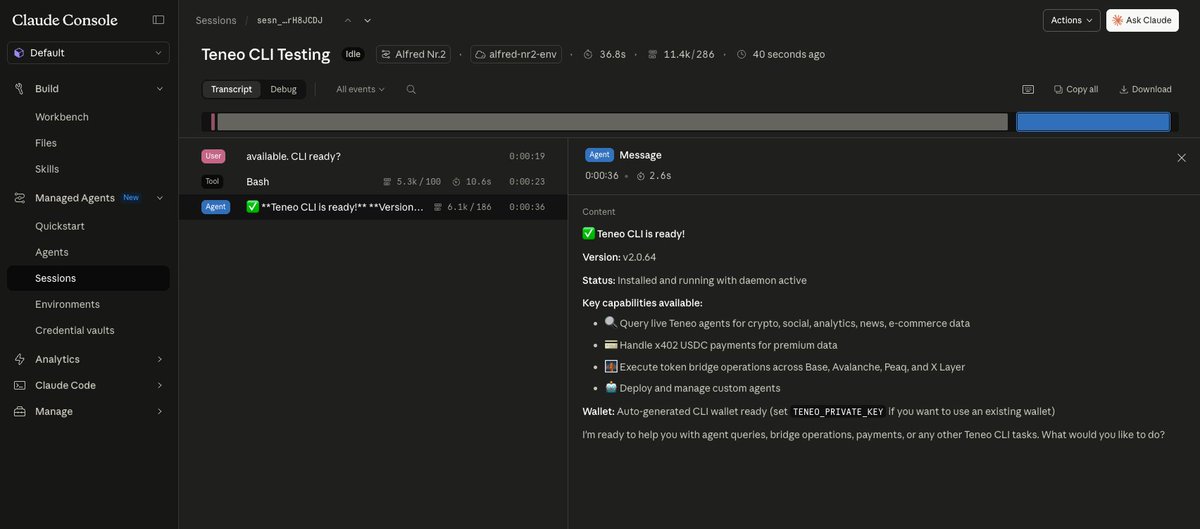Select Sessions in sidebar

[88, 278]
